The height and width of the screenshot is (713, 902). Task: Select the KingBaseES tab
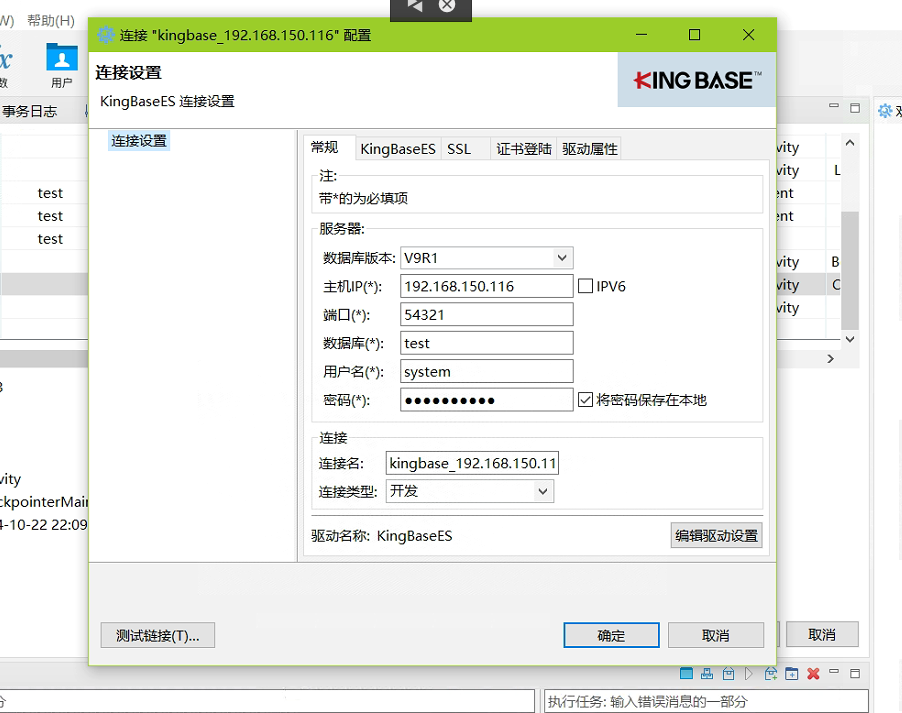point(398,149)
